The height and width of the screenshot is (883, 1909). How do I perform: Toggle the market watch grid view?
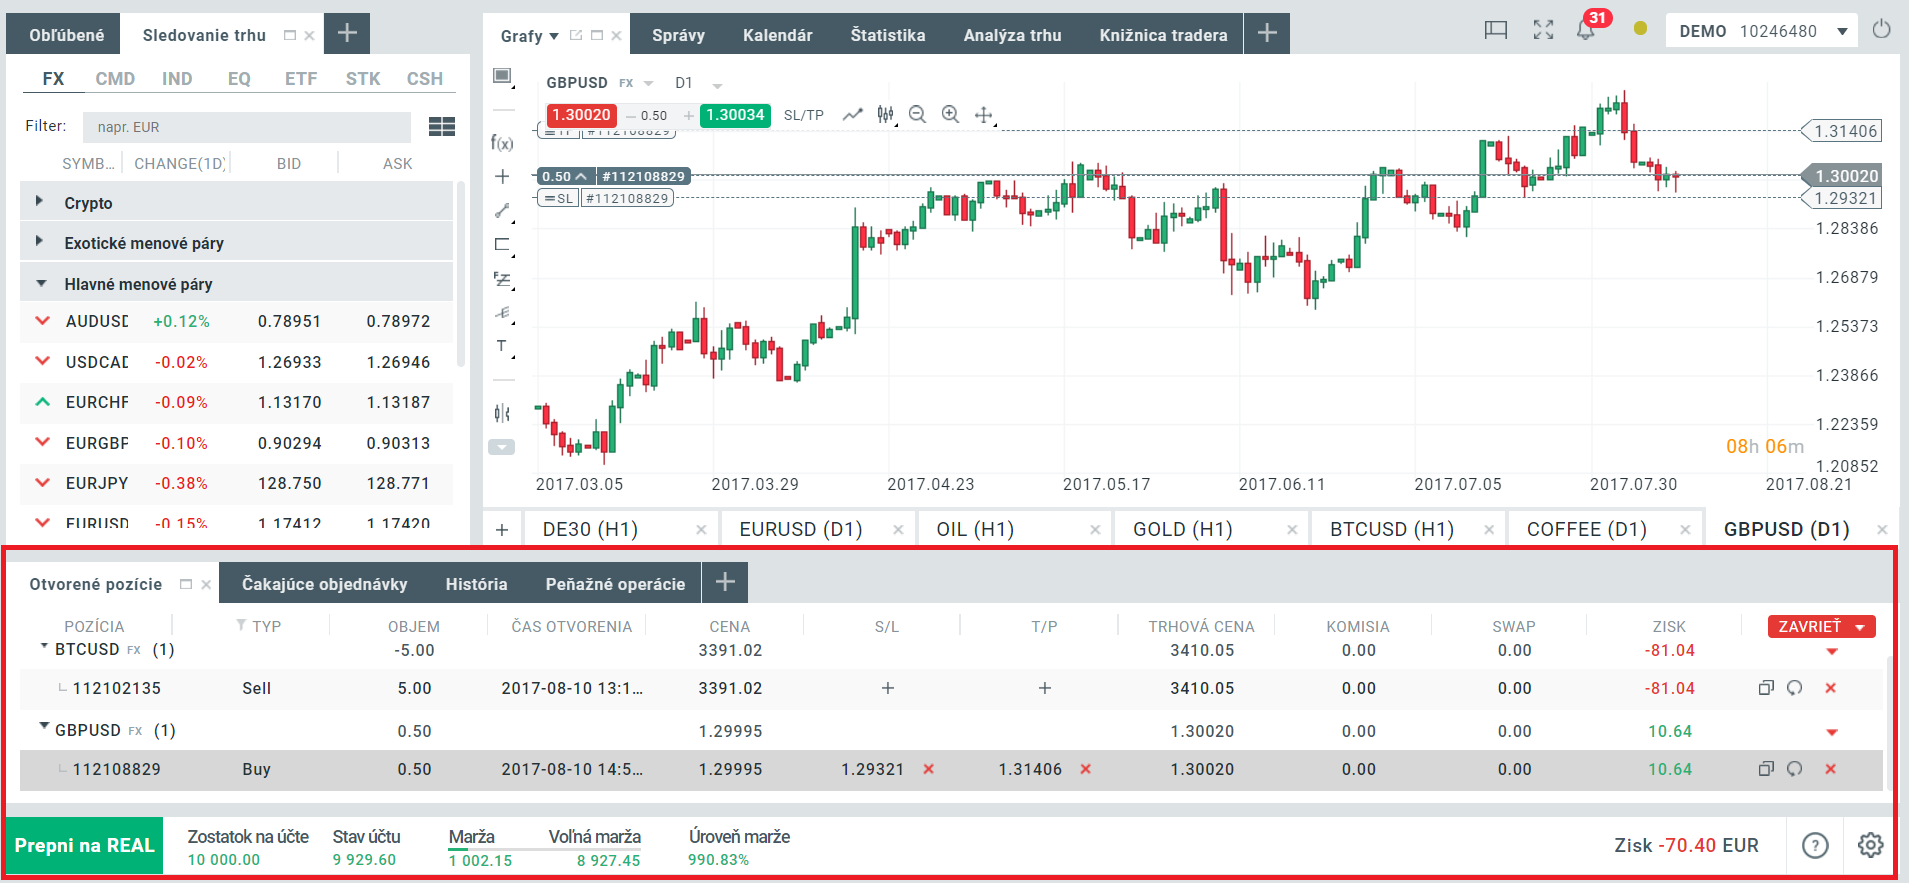[x=441, y=126]
